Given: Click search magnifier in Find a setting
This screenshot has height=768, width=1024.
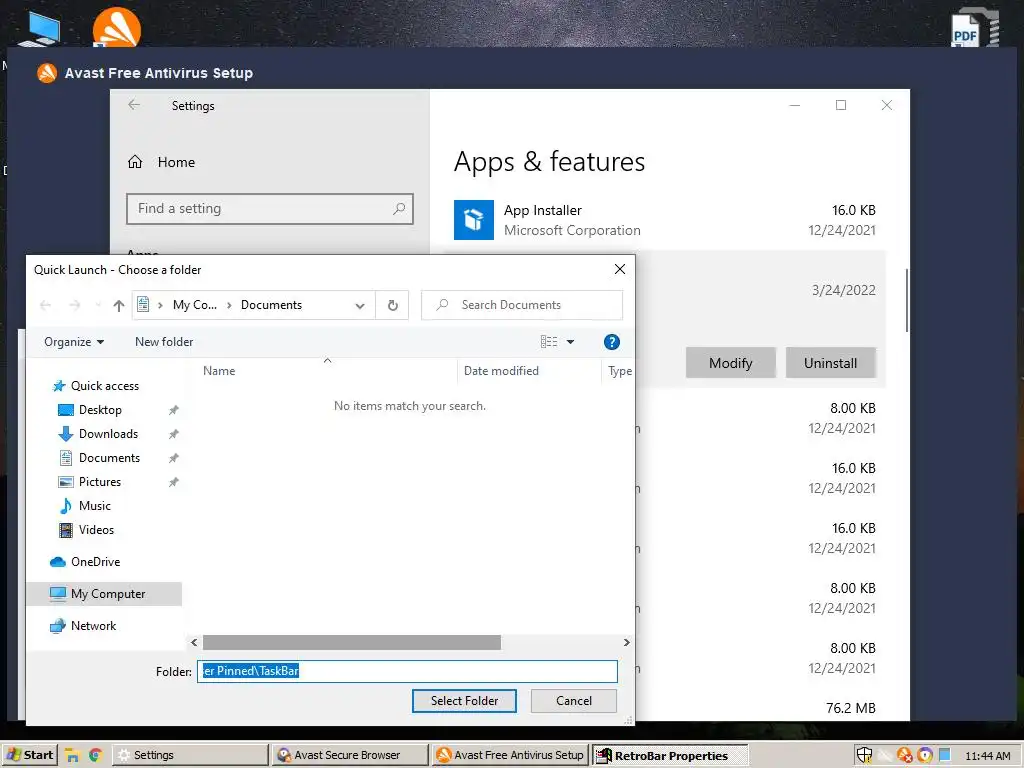Looking at the screenshot, I should point(399,209).
